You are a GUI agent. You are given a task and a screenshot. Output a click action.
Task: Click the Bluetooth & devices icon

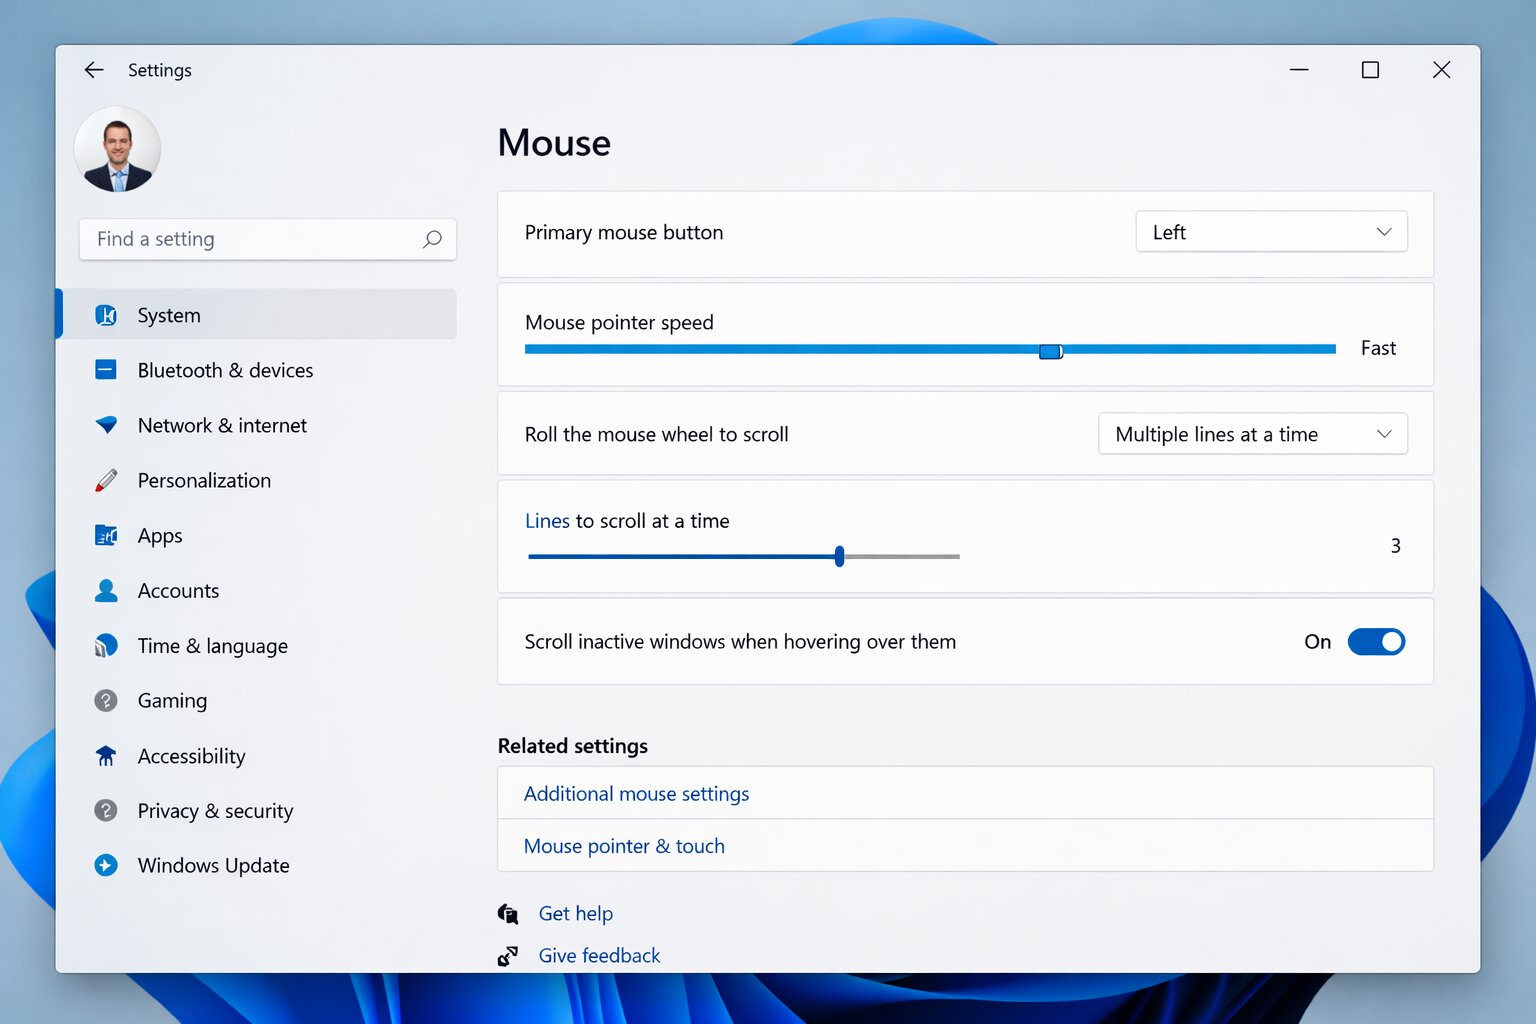pos(106,370)
